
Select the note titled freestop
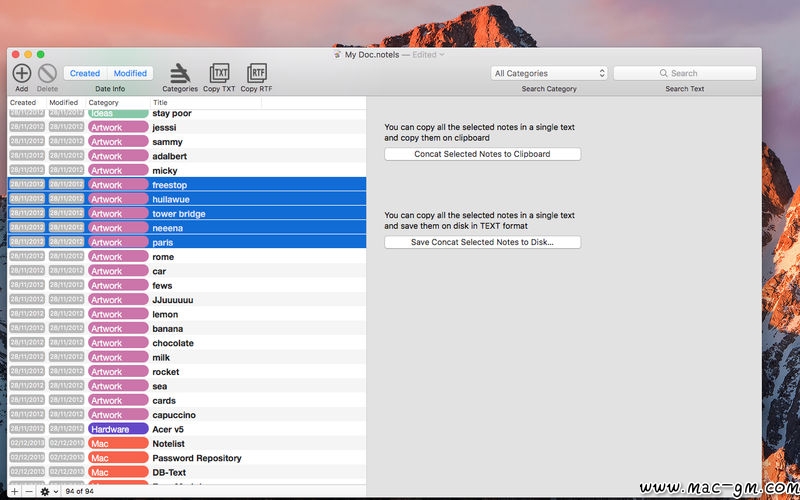point(187,185)
